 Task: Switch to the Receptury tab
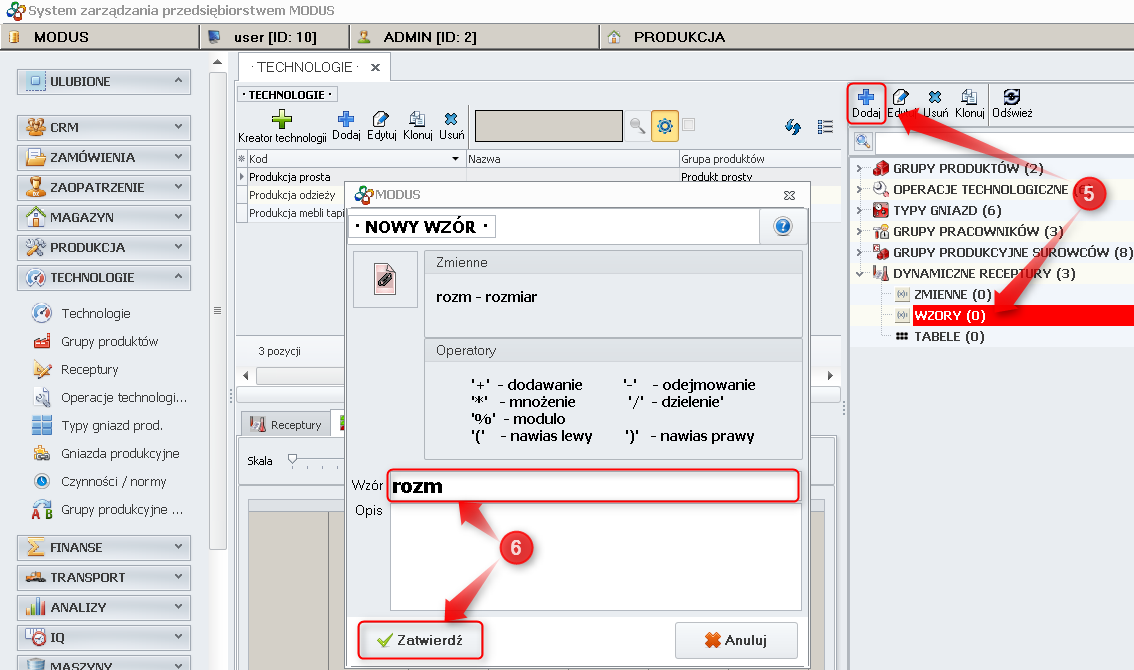[287, 425]
